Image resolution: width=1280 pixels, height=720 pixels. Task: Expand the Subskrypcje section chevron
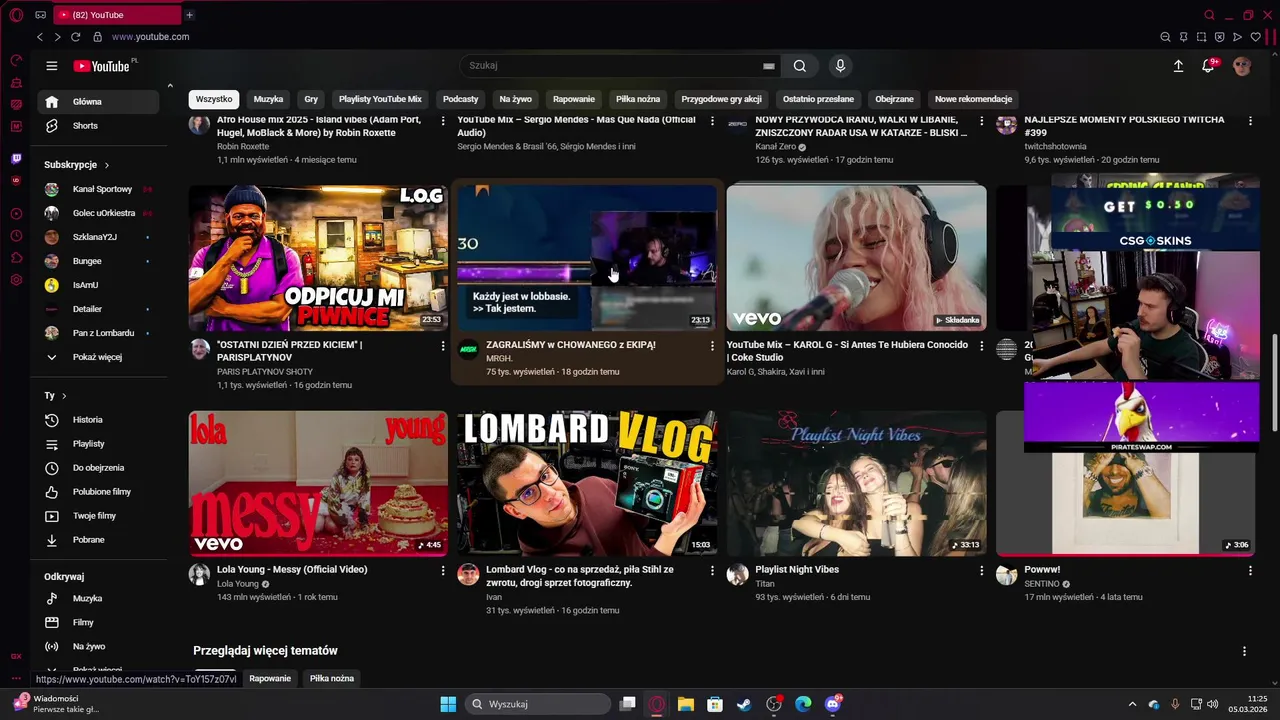click(x=107, y=165)
